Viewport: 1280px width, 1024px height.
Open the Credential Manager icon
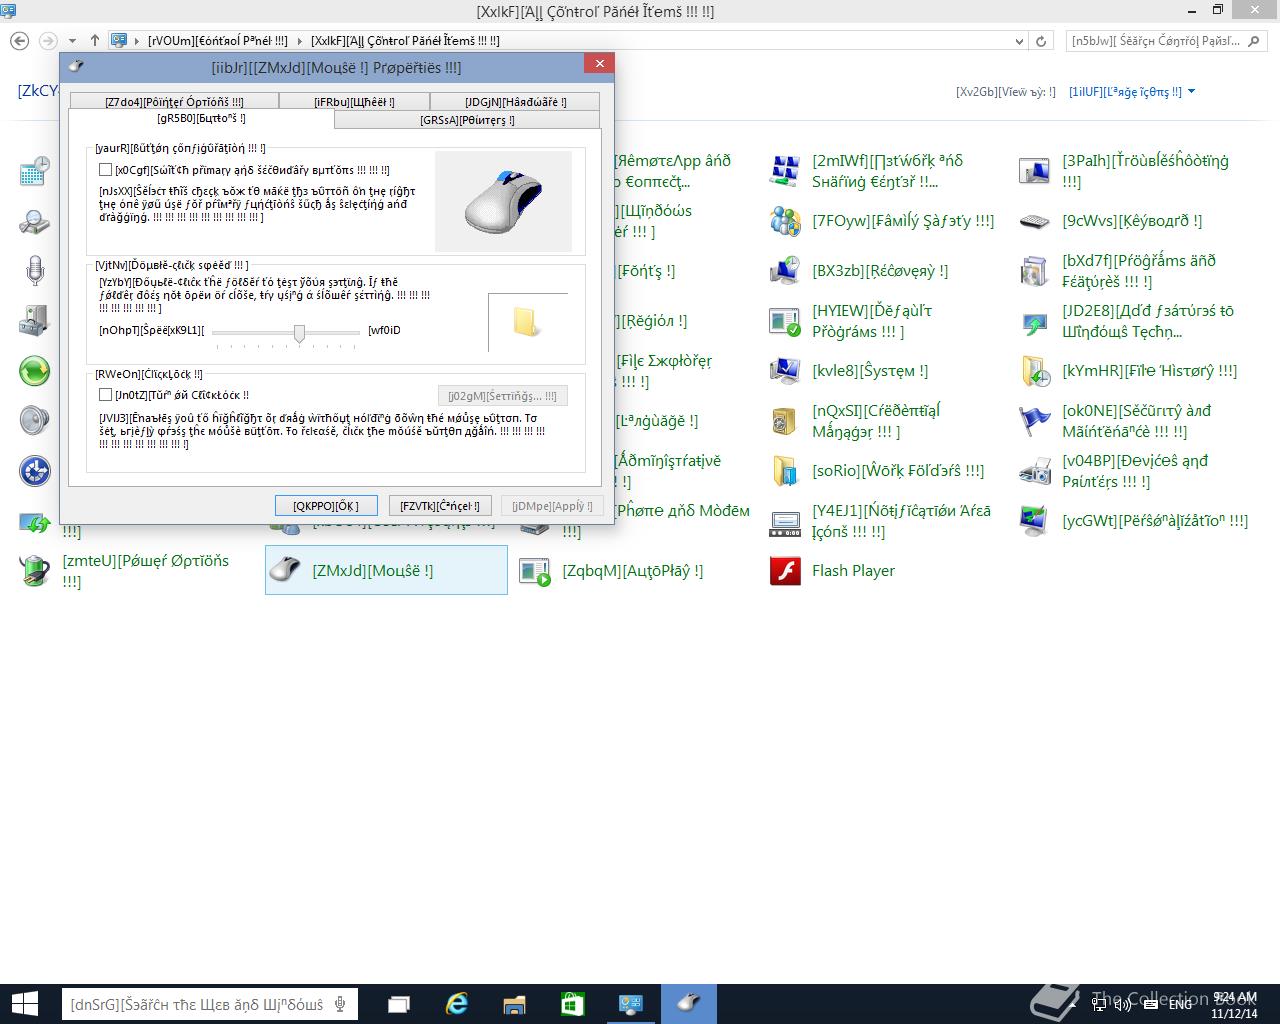point(785,421)
